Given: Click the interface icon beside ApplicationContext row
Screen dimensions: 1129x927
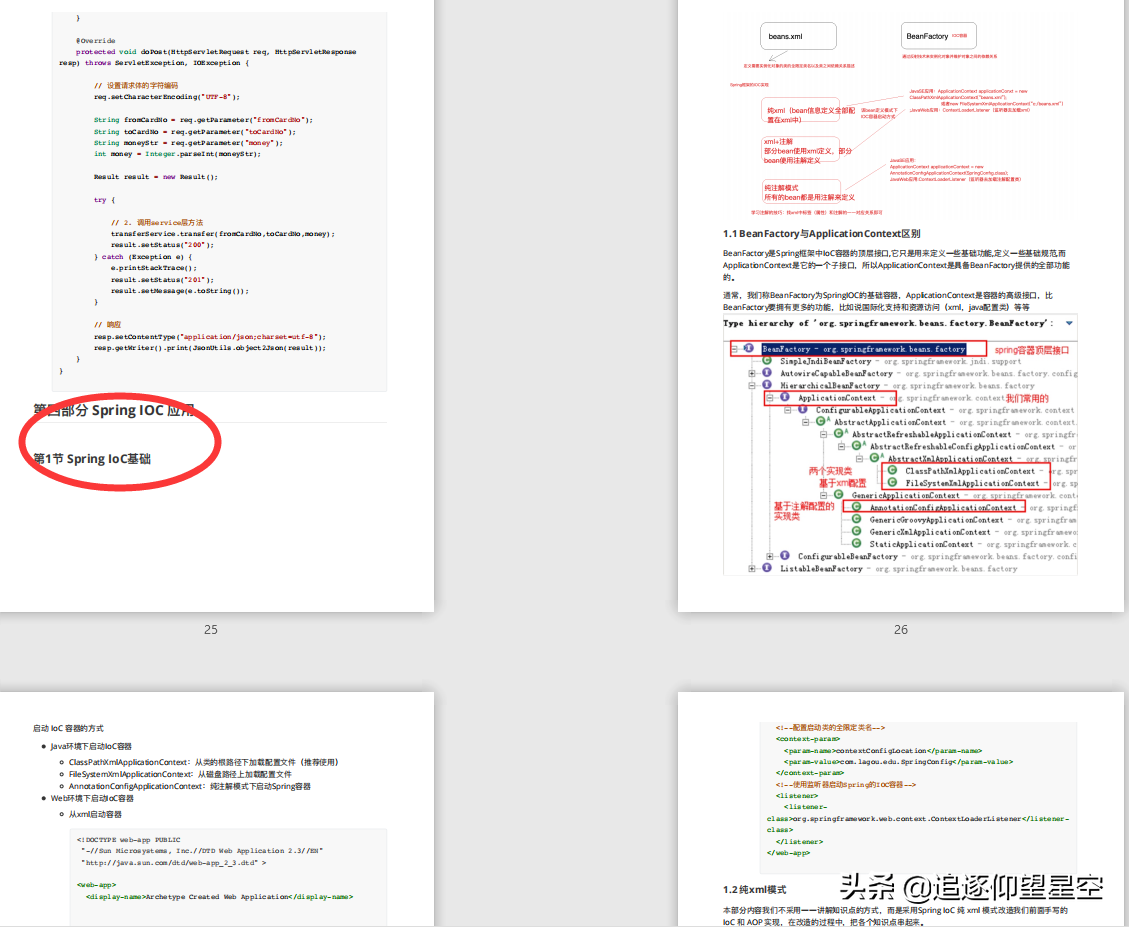Looking at the screenshot, I should tap(785, 397).
